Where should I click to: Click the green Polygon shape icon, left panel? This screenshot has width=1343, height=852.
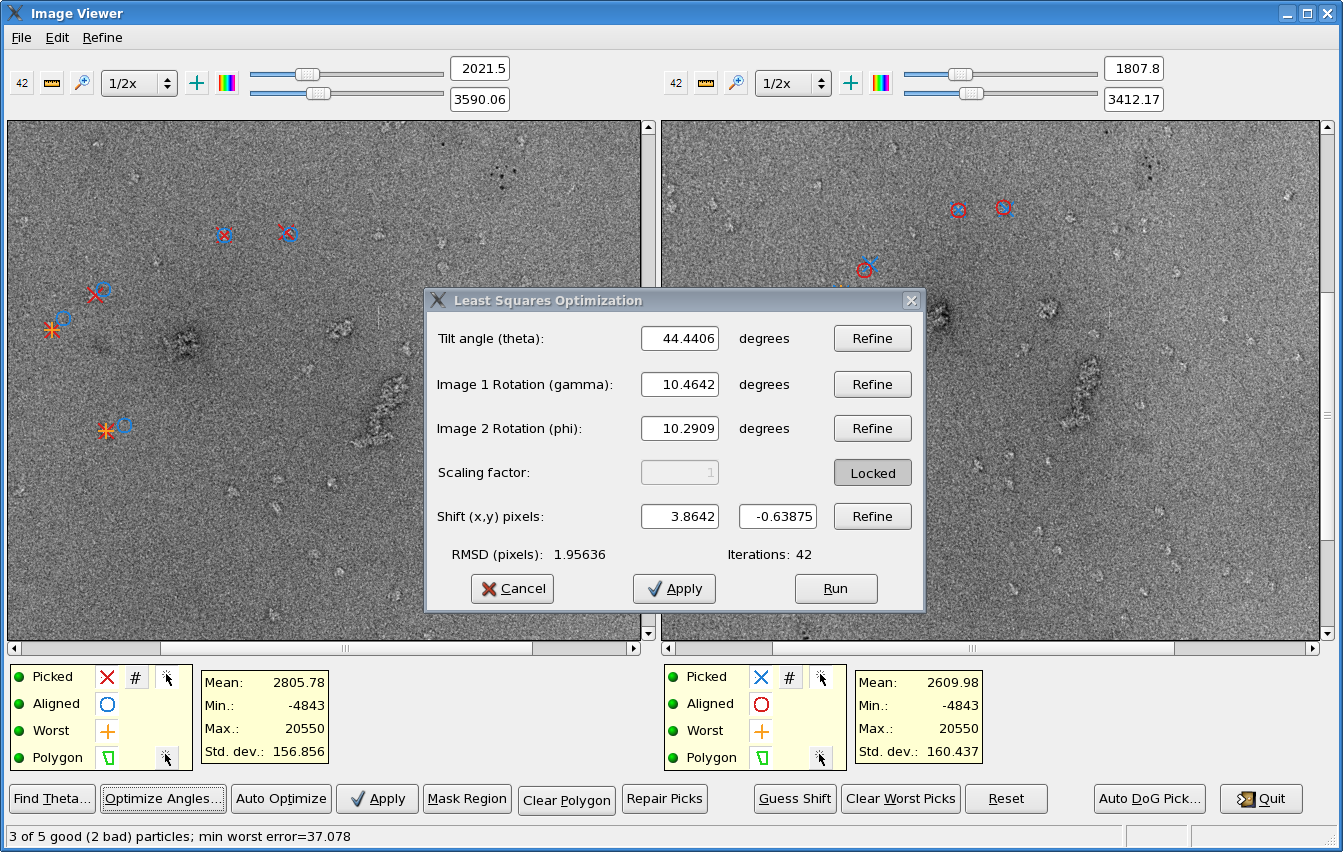pos(107,758)
